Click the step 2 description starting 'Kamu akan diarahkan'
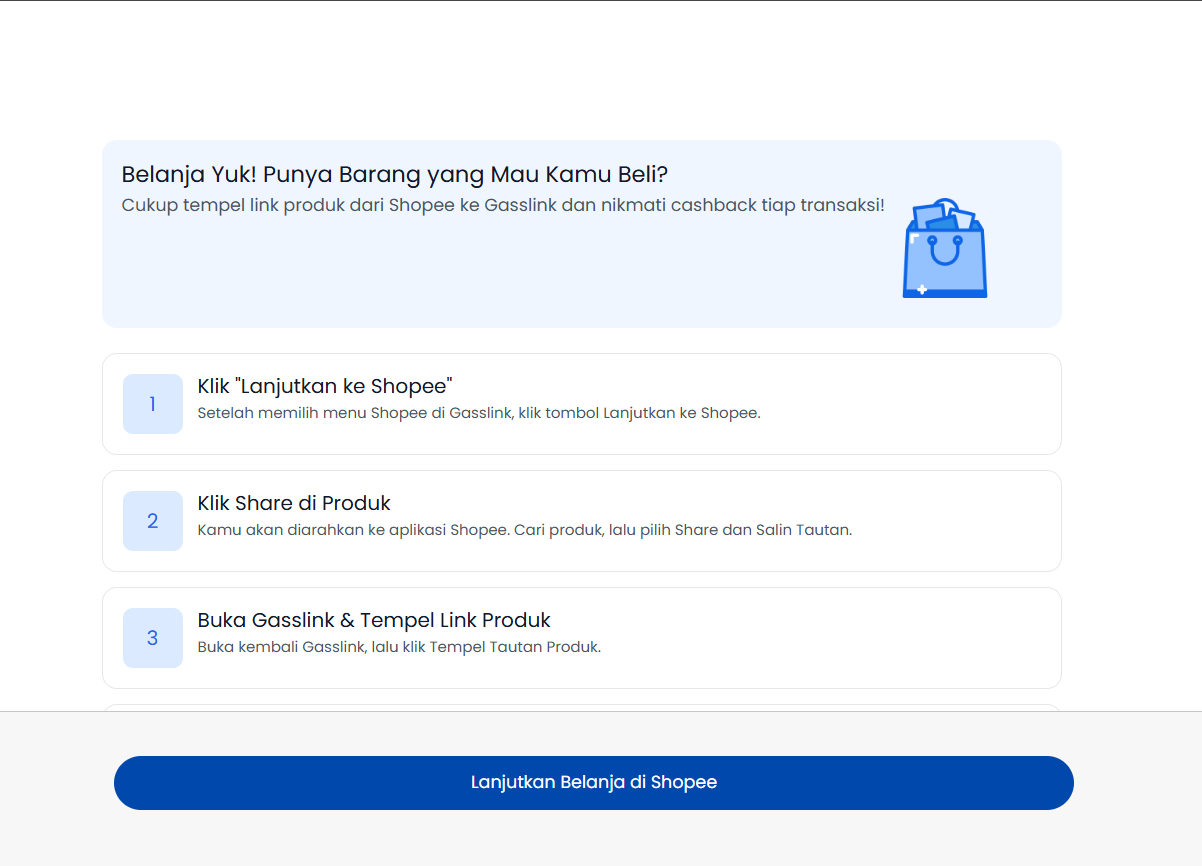 [524, 530]
